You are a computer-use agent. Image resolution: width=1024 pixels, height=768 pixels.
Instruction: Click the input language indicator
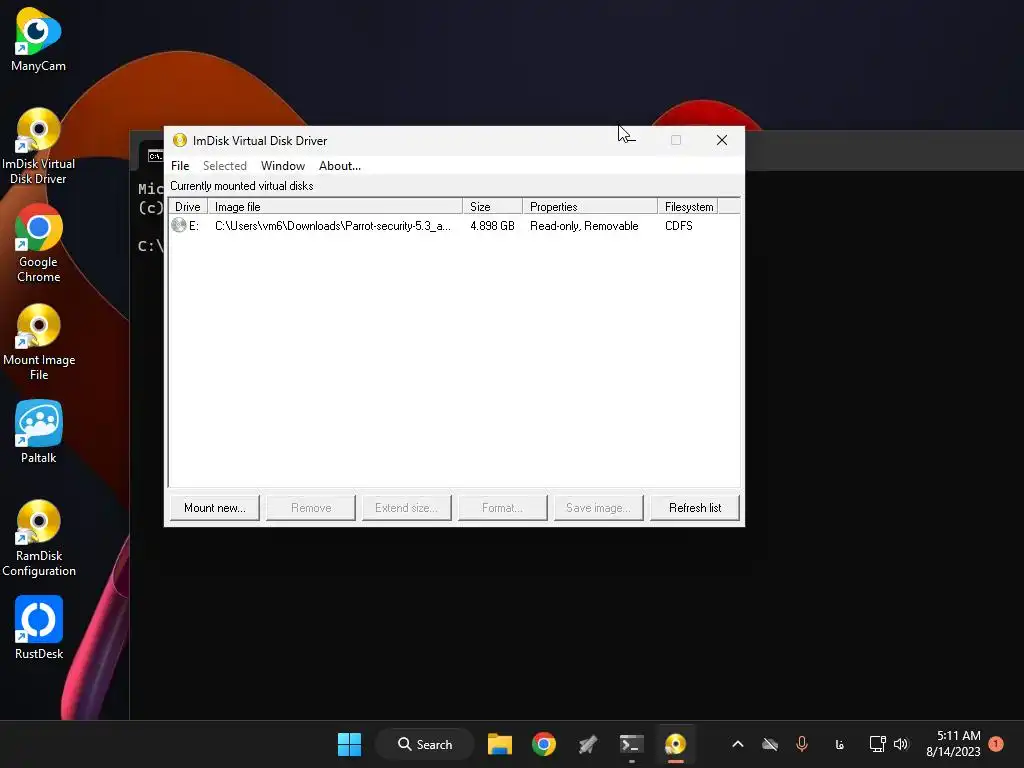pos(840,744)
